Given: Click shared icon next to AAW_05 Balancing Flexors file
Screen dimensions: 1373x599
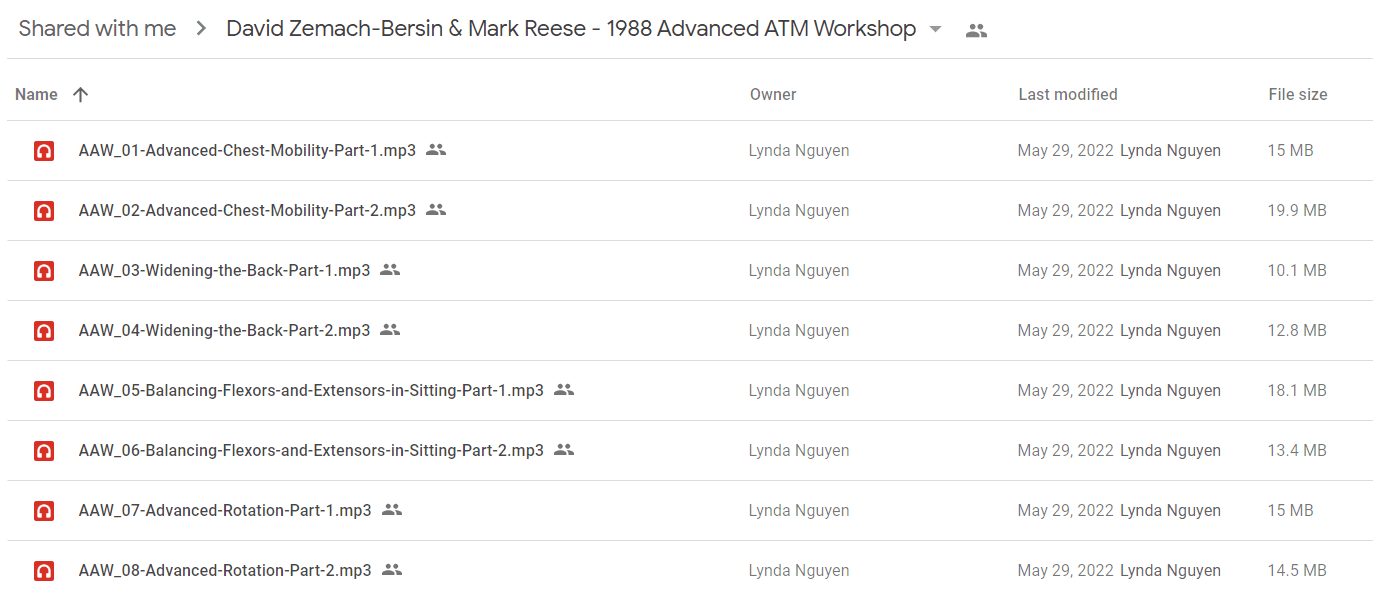Looking at the screenshot, I should (564, 390).
